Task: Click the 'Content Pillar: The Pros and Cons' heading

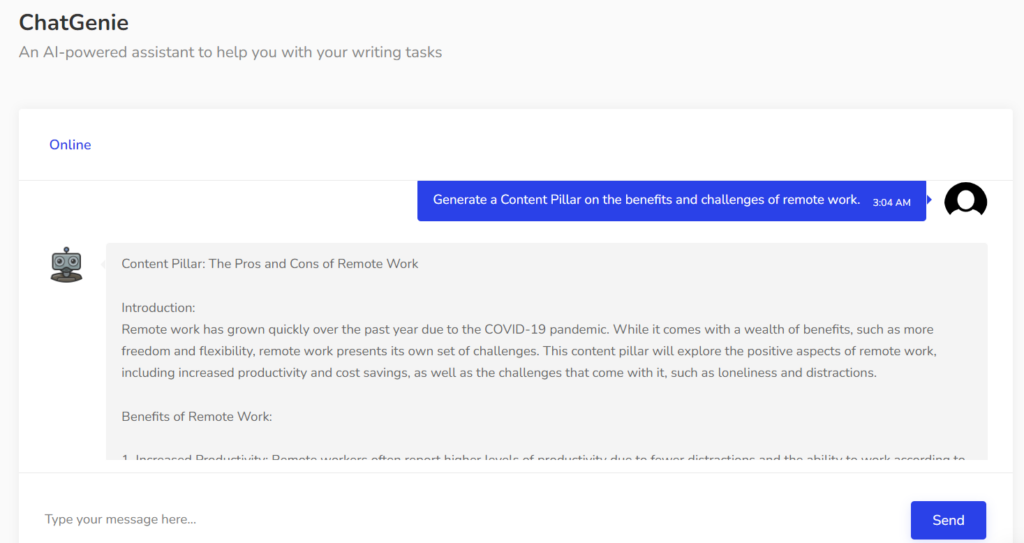Action: pyautogui.click(x=270, y=264)
